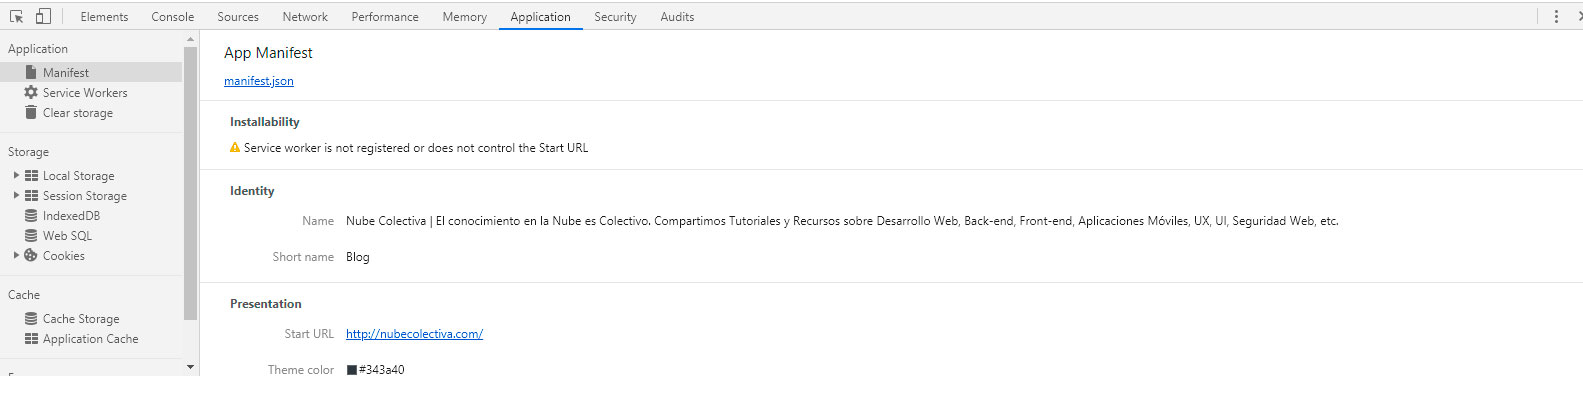Open the DevTools three-dot menu
This screenshot has height=412, width=1583.
tap(1556, 16)
